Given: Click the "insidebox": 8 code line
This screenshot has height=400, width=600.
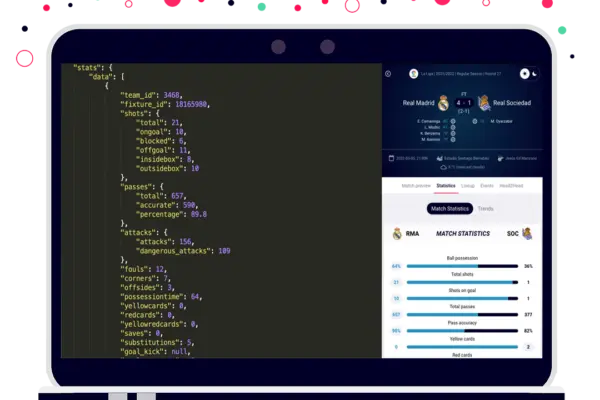Looking at the screenshot, I should (165, 159).
